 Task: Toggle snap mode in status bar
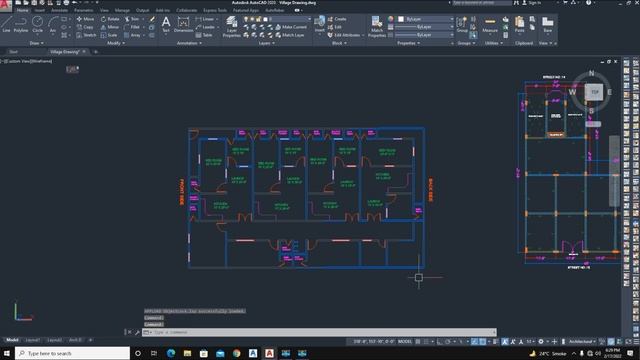426,342
